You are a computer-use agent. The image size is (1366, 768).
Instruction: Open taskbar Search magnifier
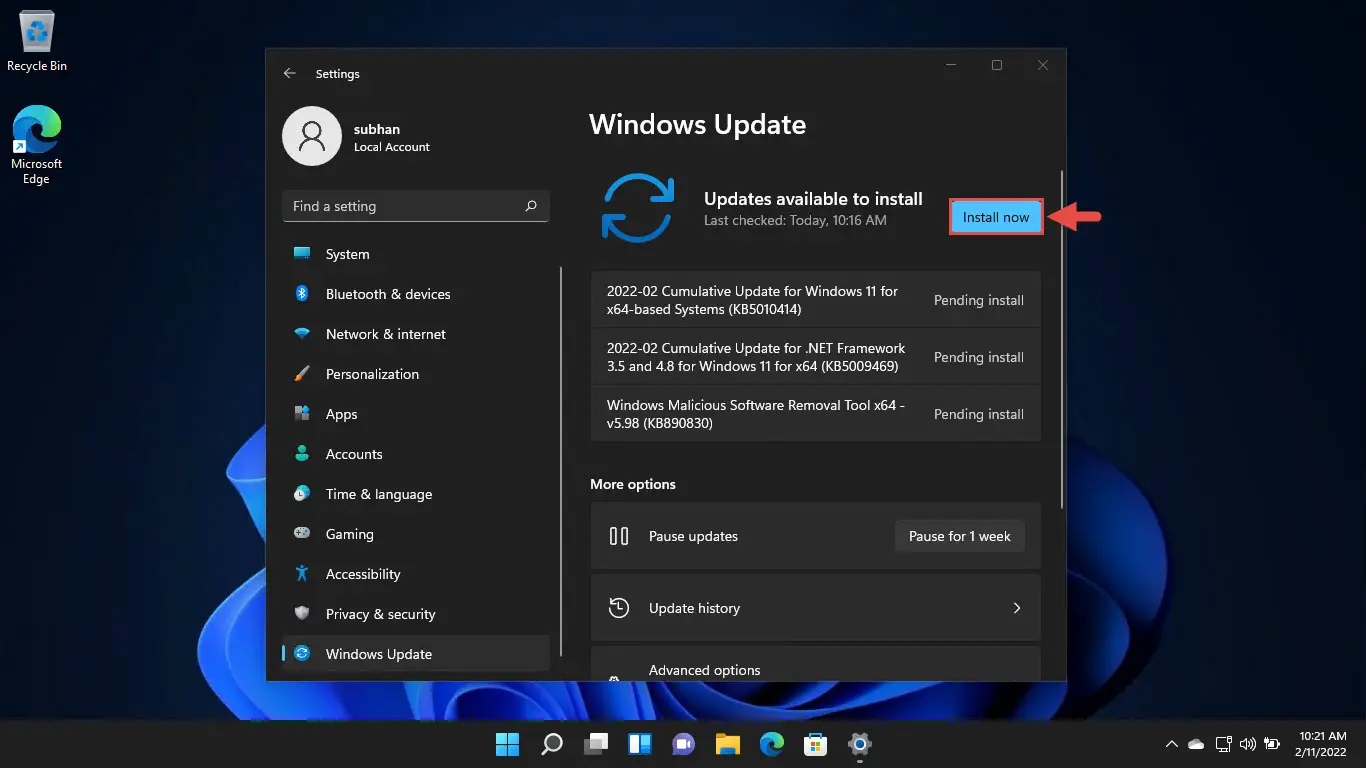[552, 744]
